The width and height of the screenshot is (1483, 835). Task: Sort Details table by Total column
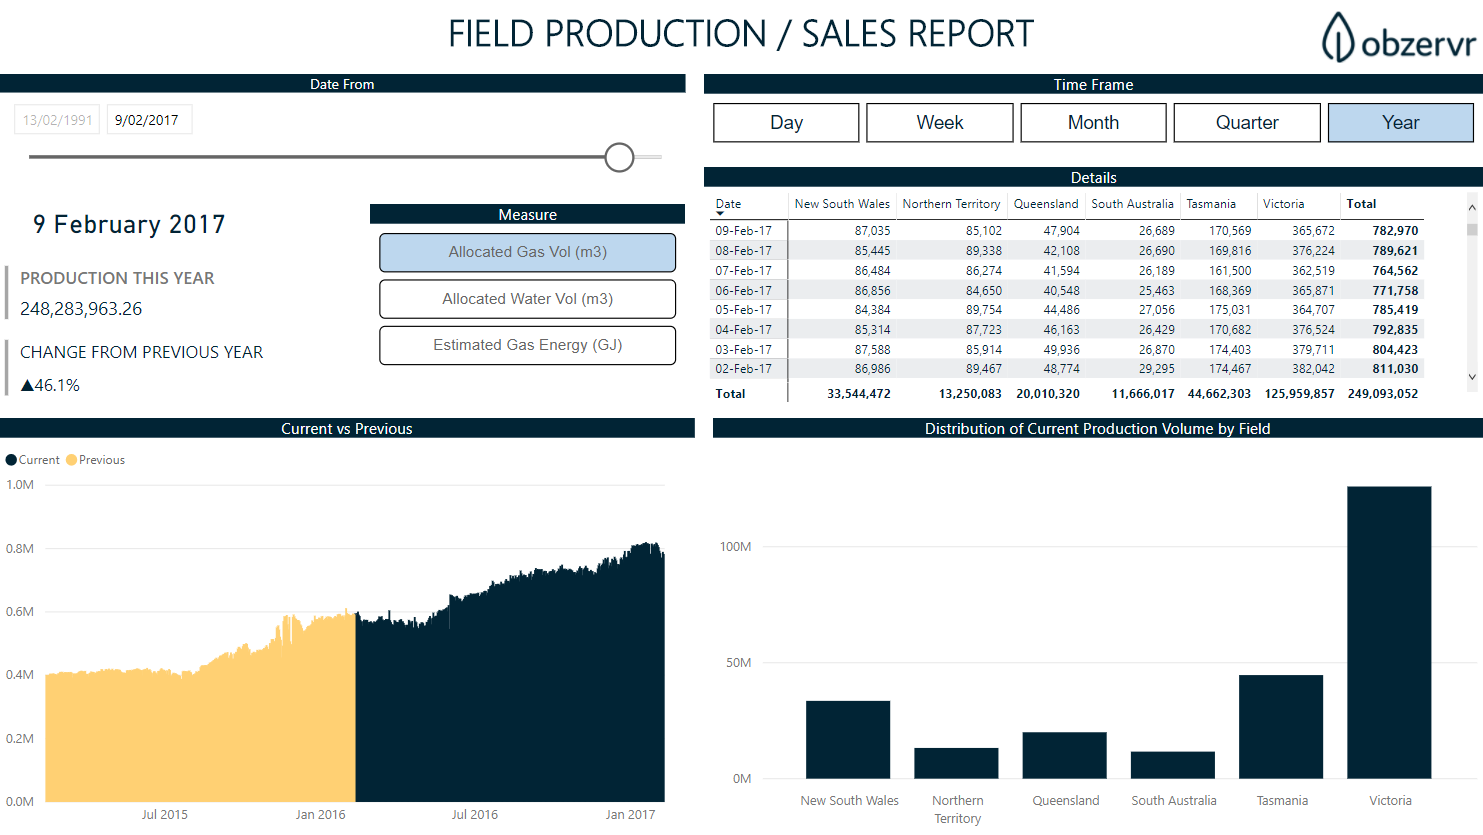pos(1361,204)
